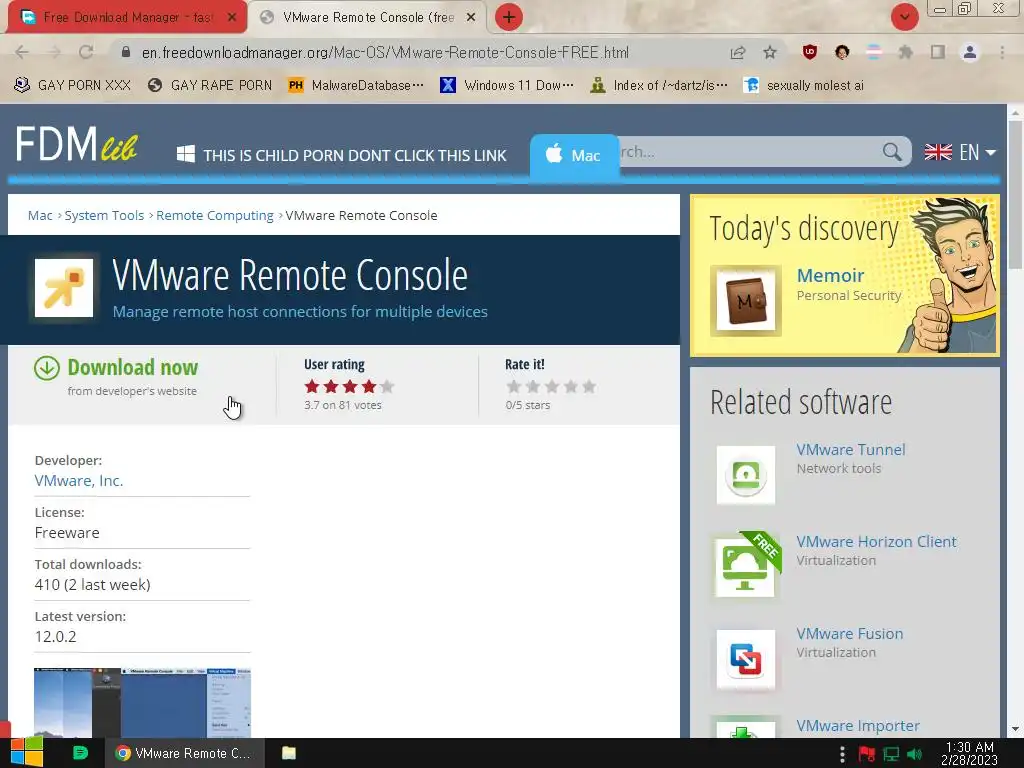Select the VMware Remote Console browser tab
Screen dimensions: 1024x768
click(368, 17)
